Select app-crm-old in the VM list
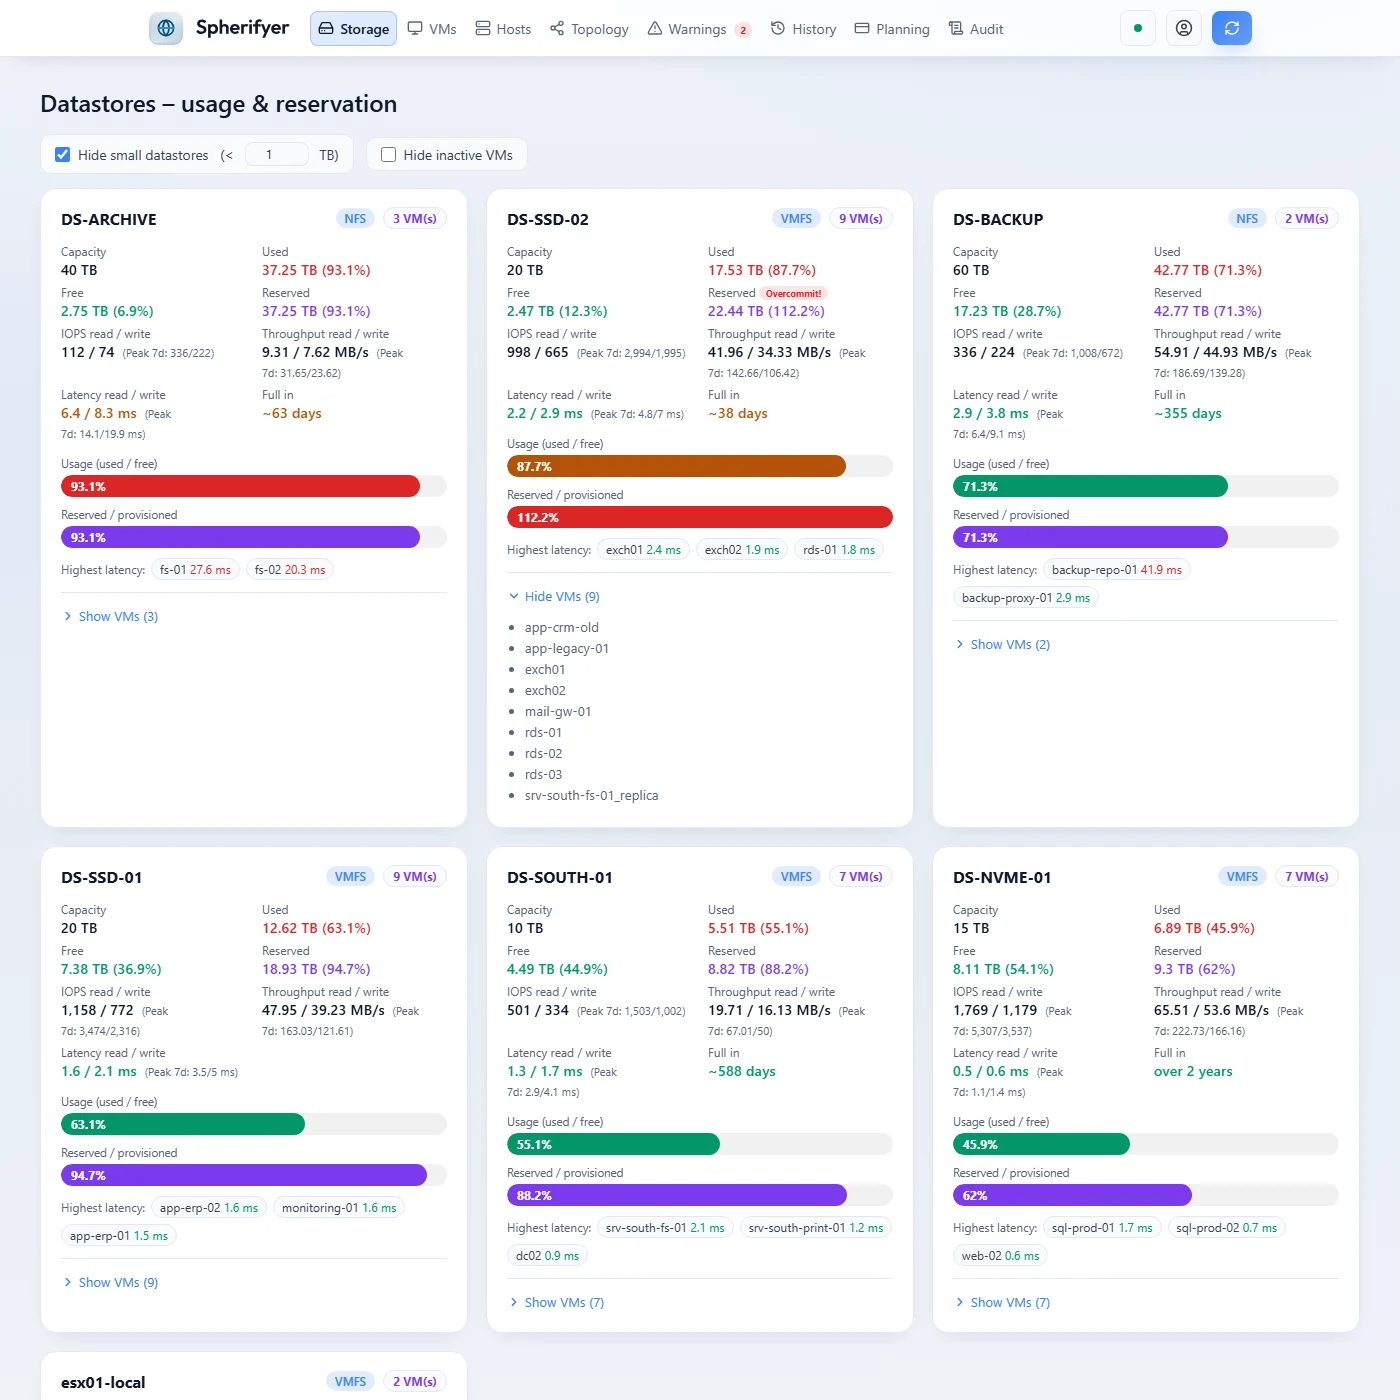 click(562, 628)
